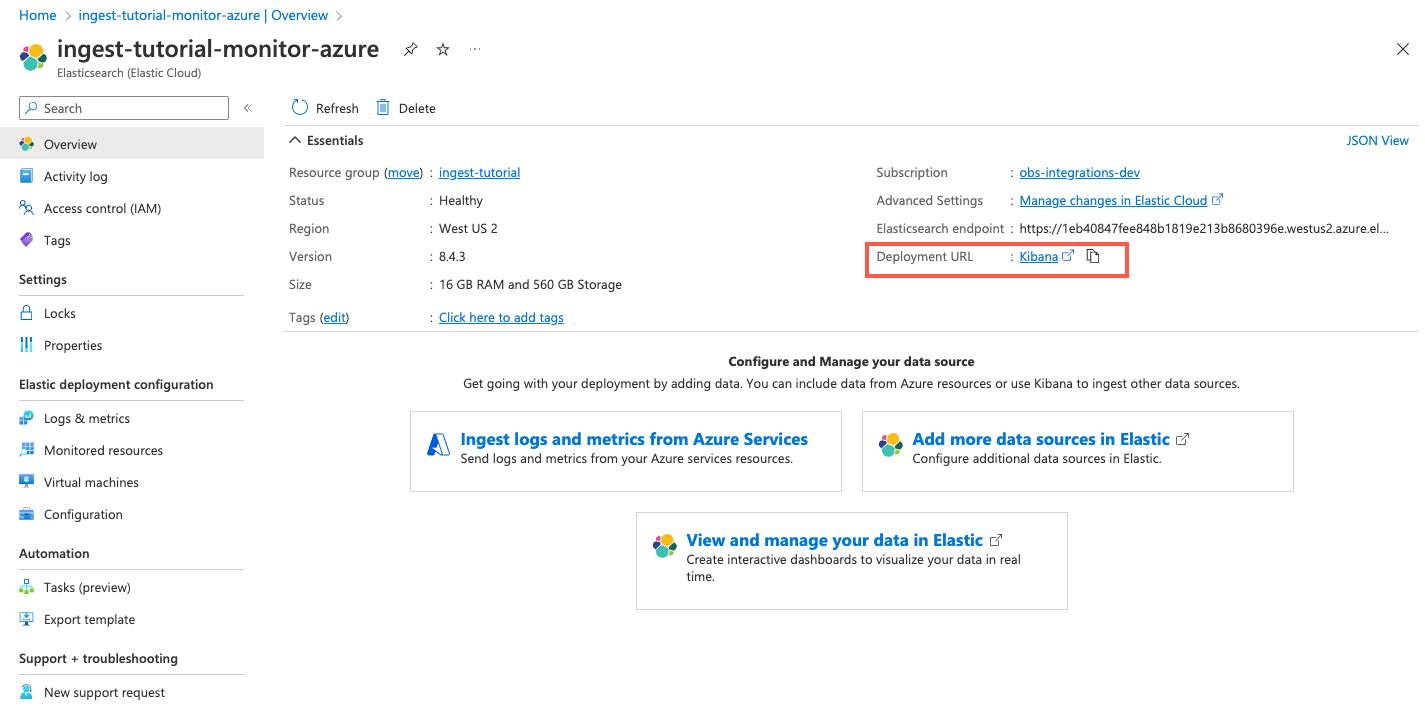Click the sidebar search field
Viewport: 1425px width, 707px height.
click(x=123, y=107)
